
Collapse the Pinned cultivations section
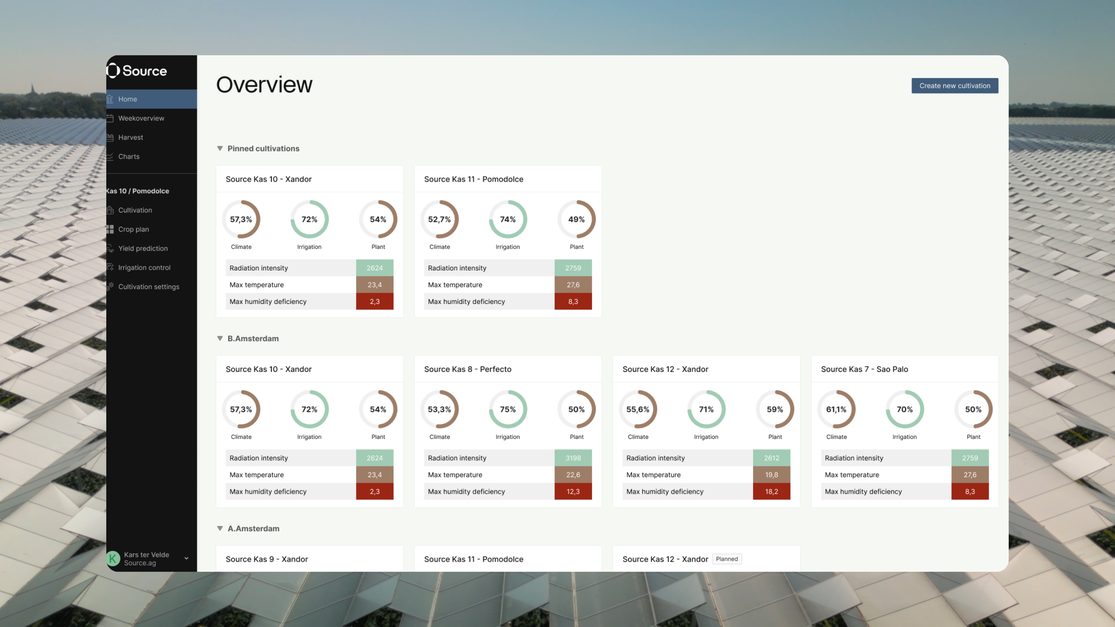coord(220,149)
